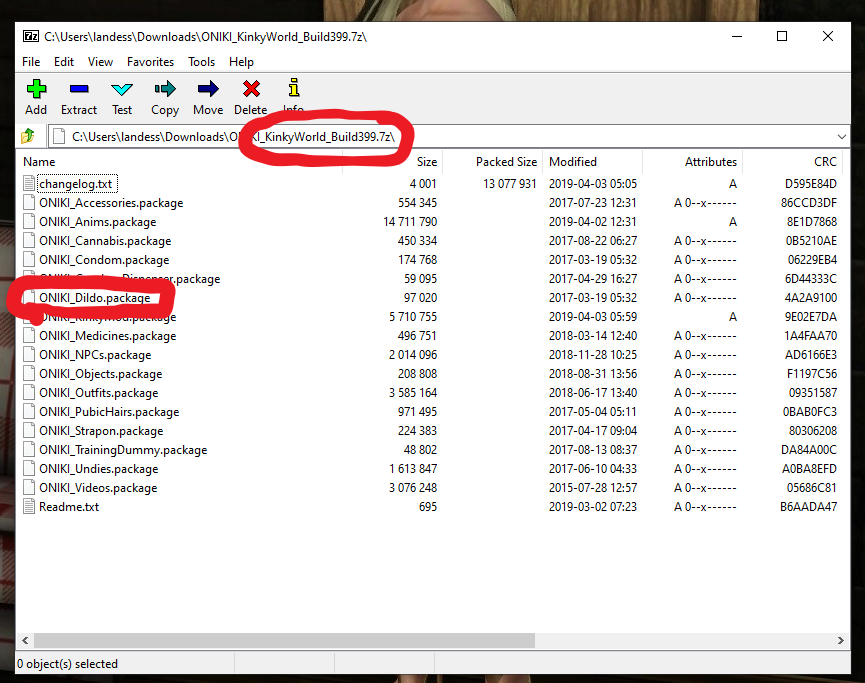
Task: Click icon beside ONIKI_Videos.package
Action: (x=29, y=488)
